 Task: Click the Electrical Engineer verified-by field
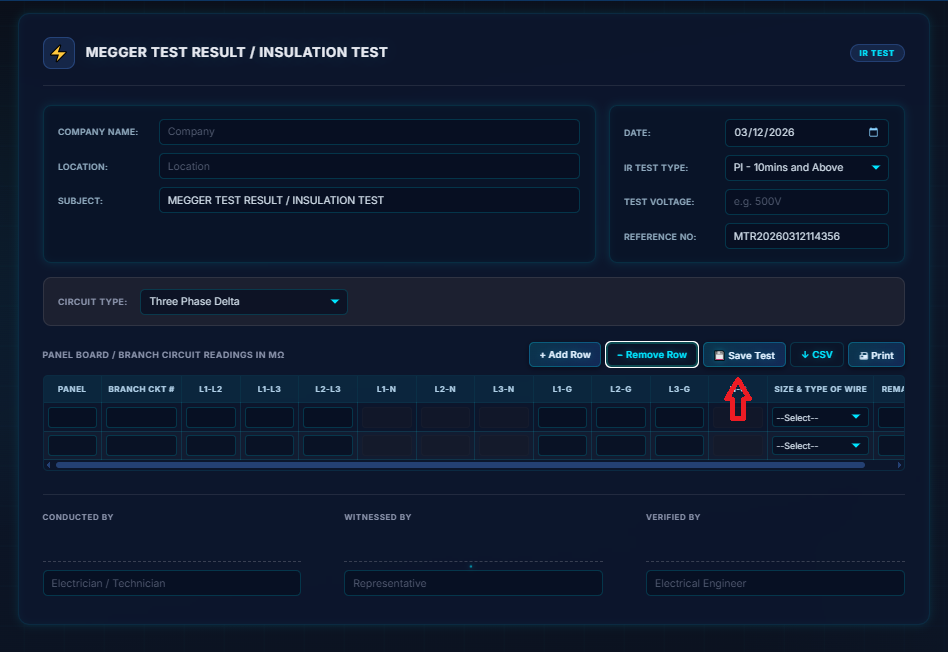774,583
